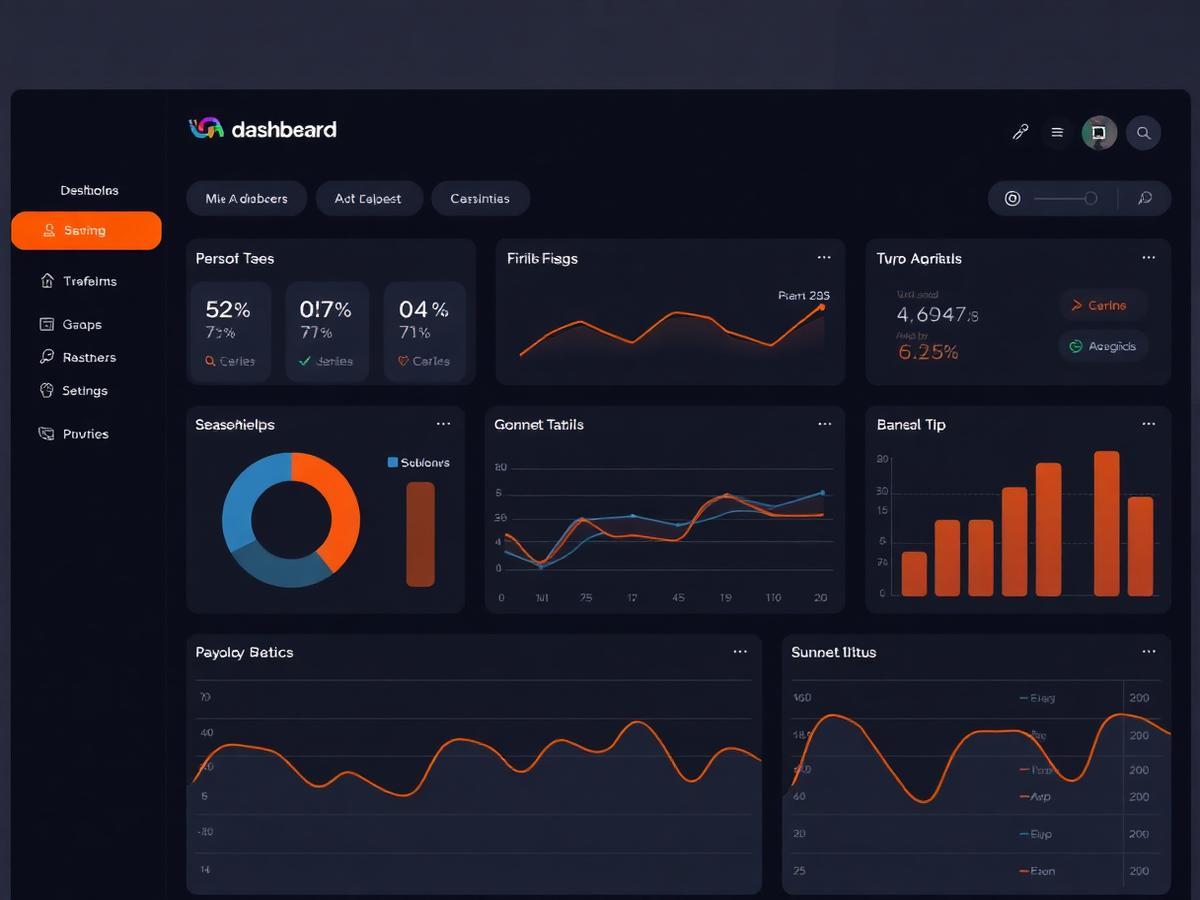The height and width of the screenshot is (900, 1200).
Task: Click the round search button in header
Action: (1143, 132)
